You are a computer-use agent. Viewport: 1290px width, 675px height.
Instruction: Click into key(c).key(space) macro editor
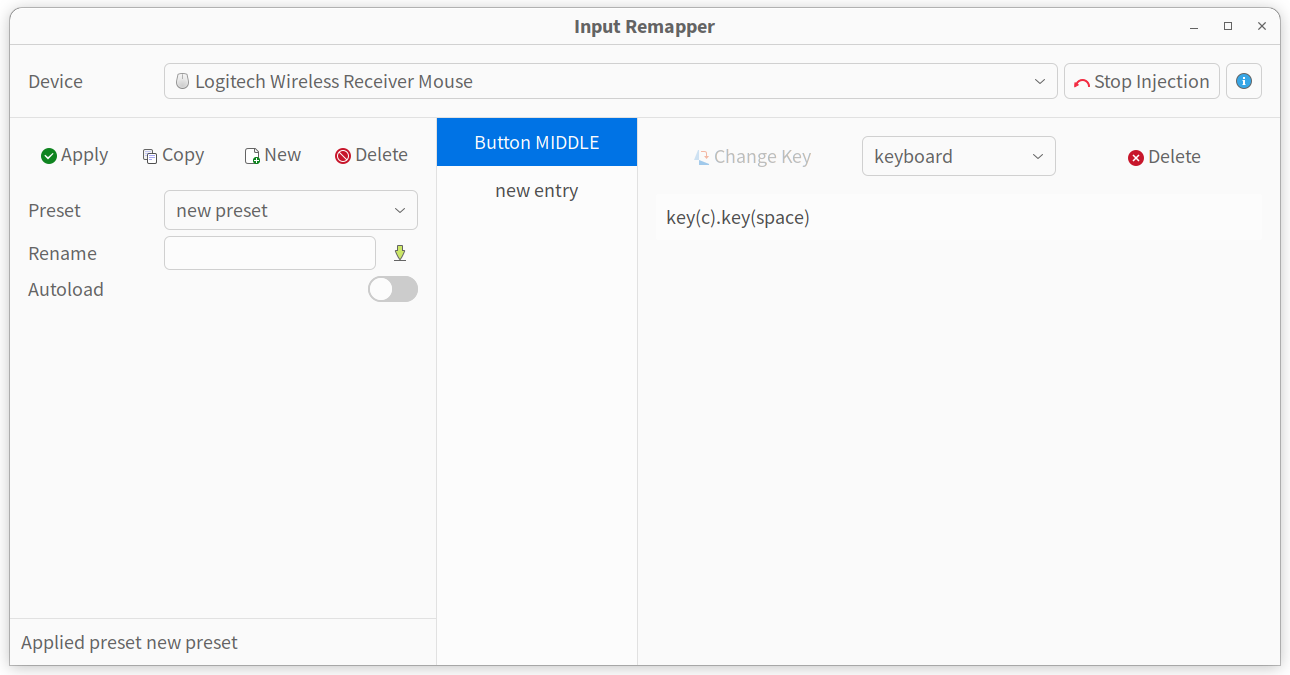coord(959,217)
